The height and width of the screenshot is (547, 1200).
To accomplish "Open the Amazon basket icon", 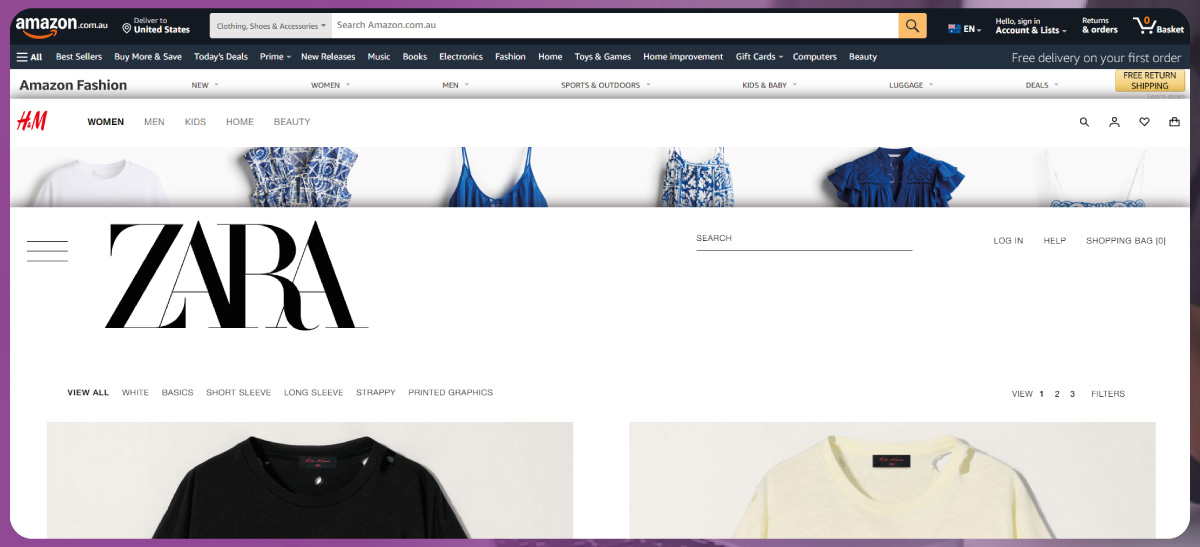I will (1157, 26).
